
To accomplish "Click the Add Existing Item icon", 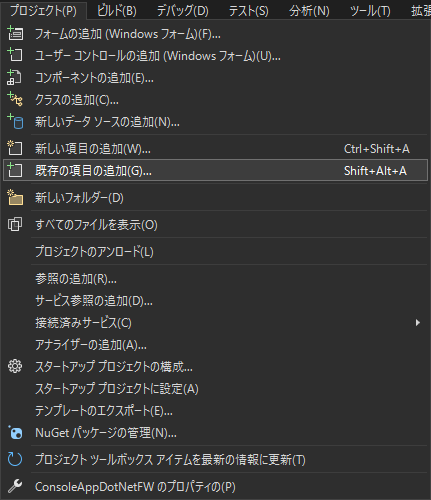I will pos(15,170).
